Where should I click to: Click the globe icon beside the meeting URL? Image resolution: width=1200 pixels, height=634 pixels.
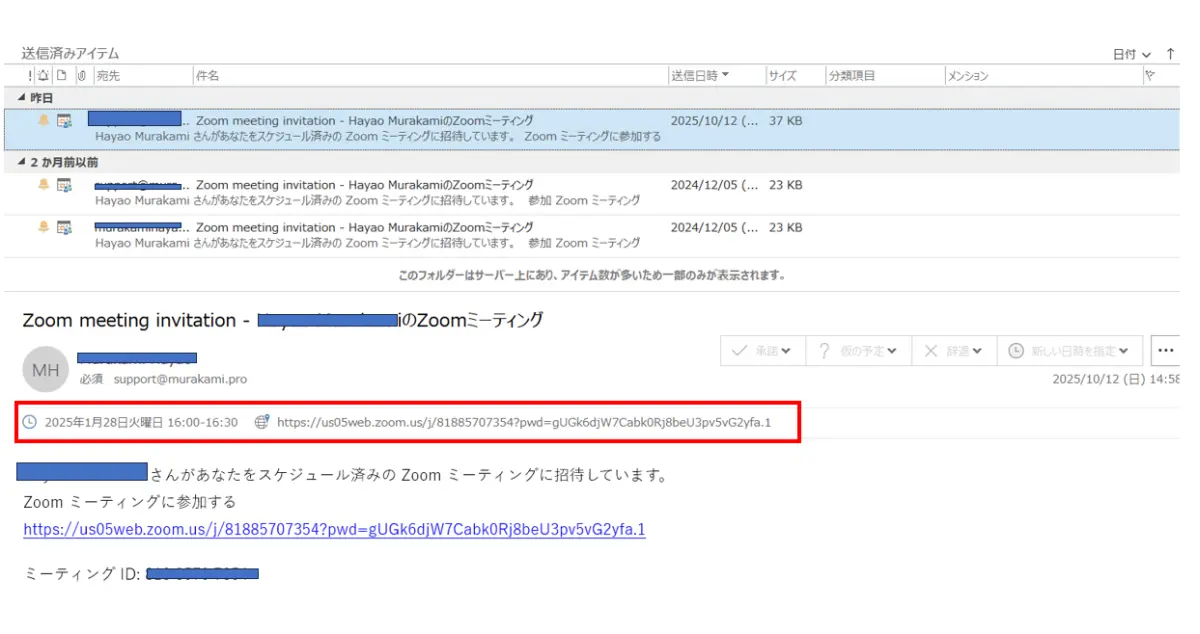[262, 422]
